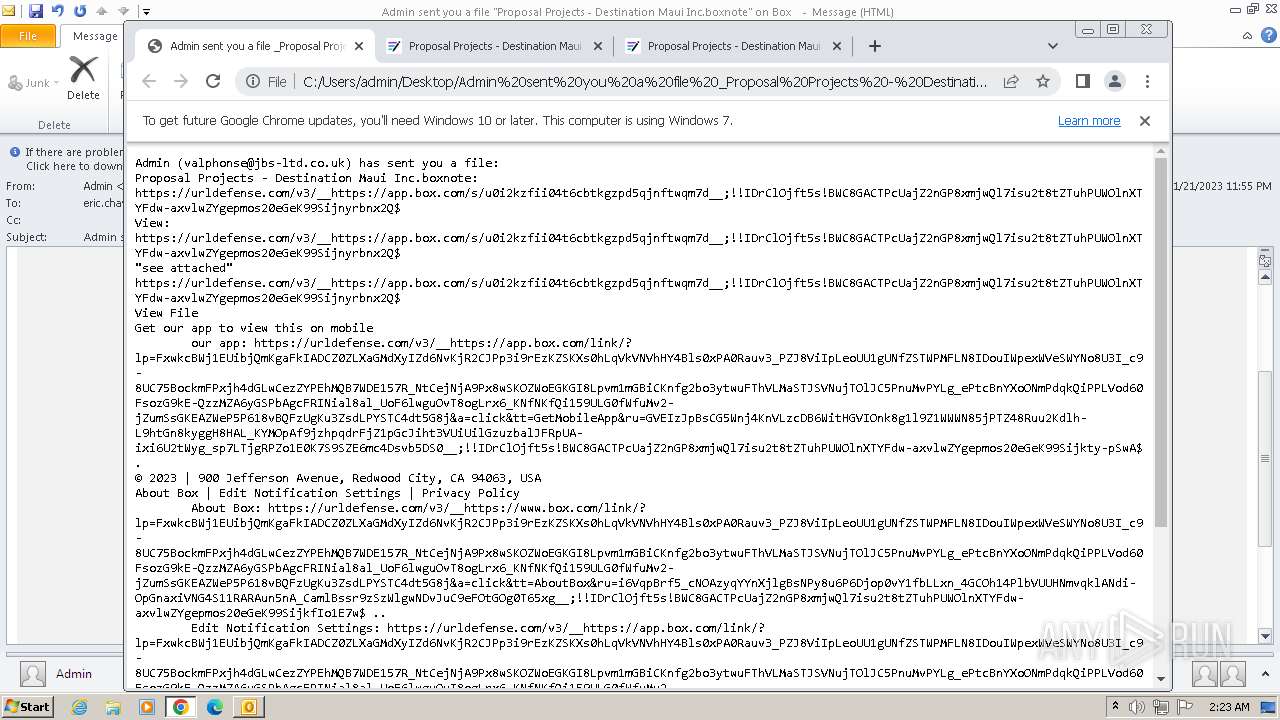Click 'Get our app to view this on mobile' text
Image resolution: width=1280 pixels, height=720 pixels.
[x=254, y=328]
